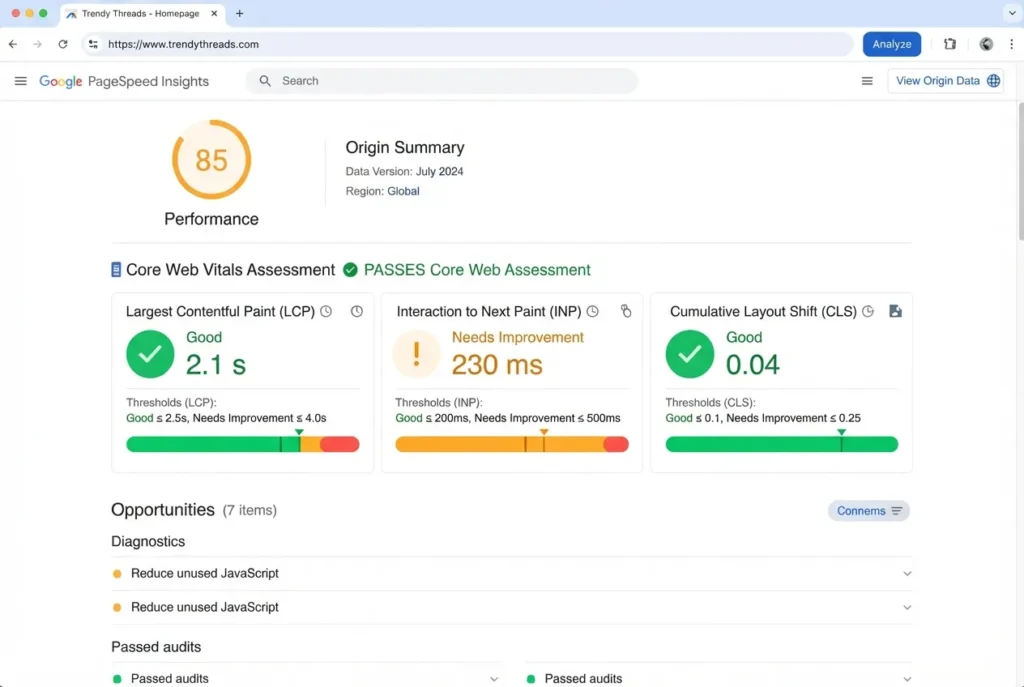This screenshot has width=1024, height=687.
Task: Click the green check icon by PASSES
Action: pos(350,270)
